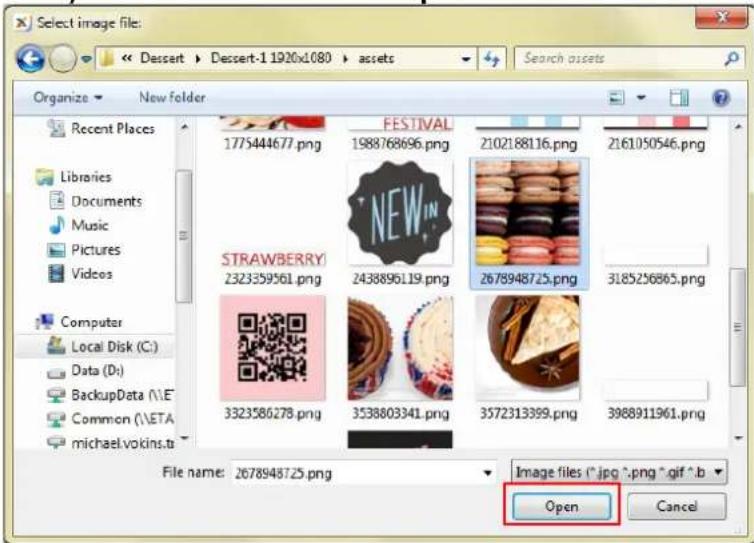Image resolution: width=754 pixels, height=543 pixels.
Task: Select the chocolate cake thumbnail 3572313399.png
Action: coord(528,348)
